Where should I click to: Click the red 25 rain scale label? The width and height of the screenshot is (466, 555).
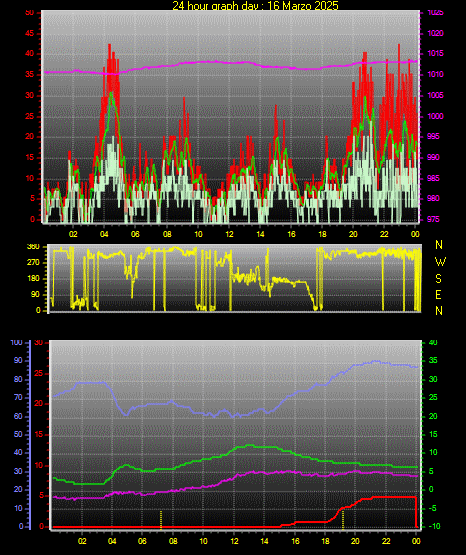pyautogui.click(x=39, y=373)
